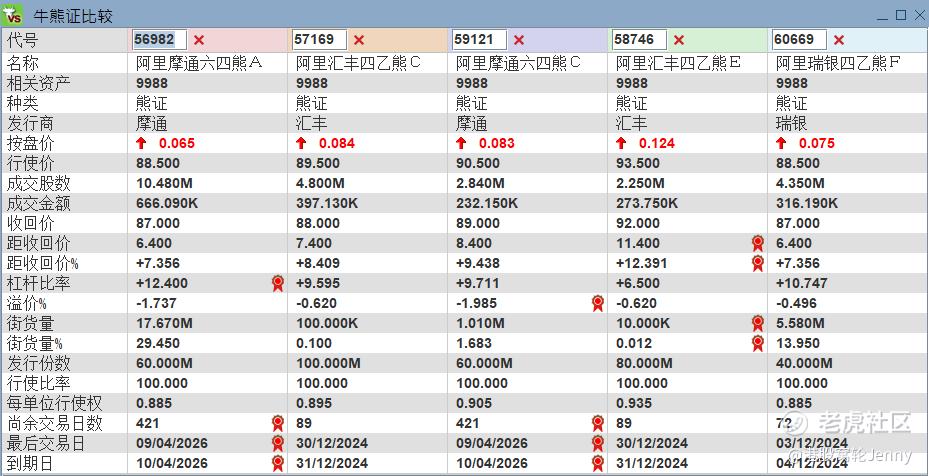This screenshot has height=476, width=929.
Task: Click outstanding quantity 17.670M
Action: 164,323
